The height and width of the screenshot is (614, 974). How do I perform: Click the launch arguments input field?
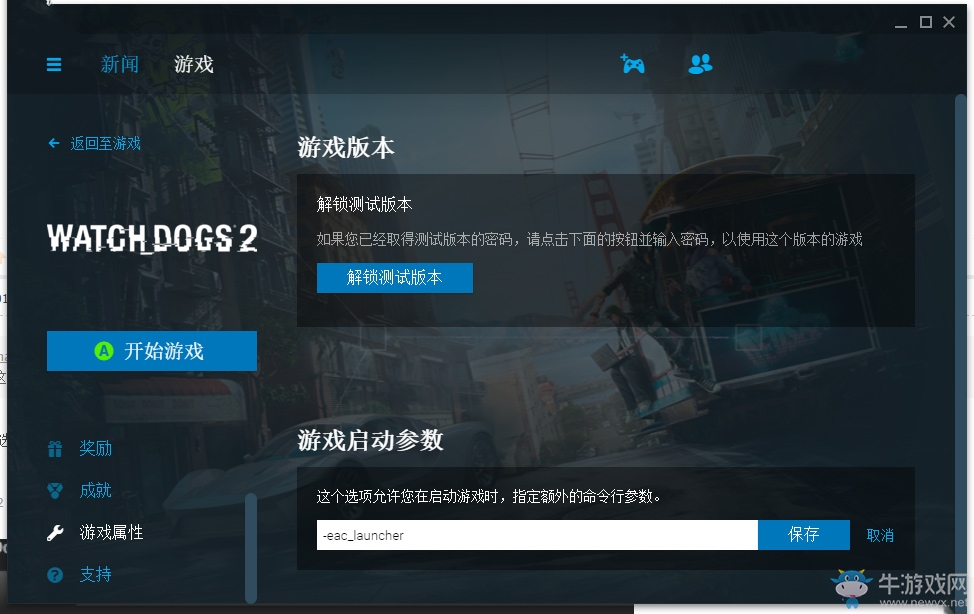537,535
